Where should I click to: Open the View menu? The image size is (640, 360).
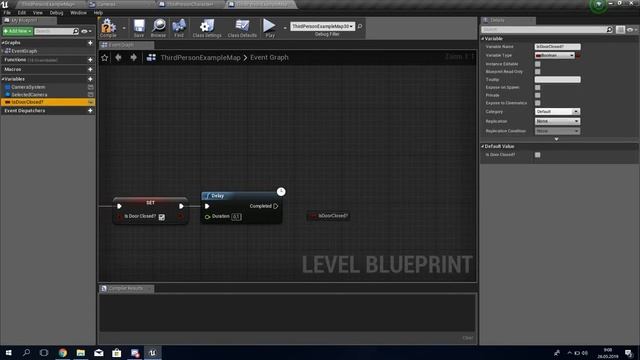(x=38, y=13)
